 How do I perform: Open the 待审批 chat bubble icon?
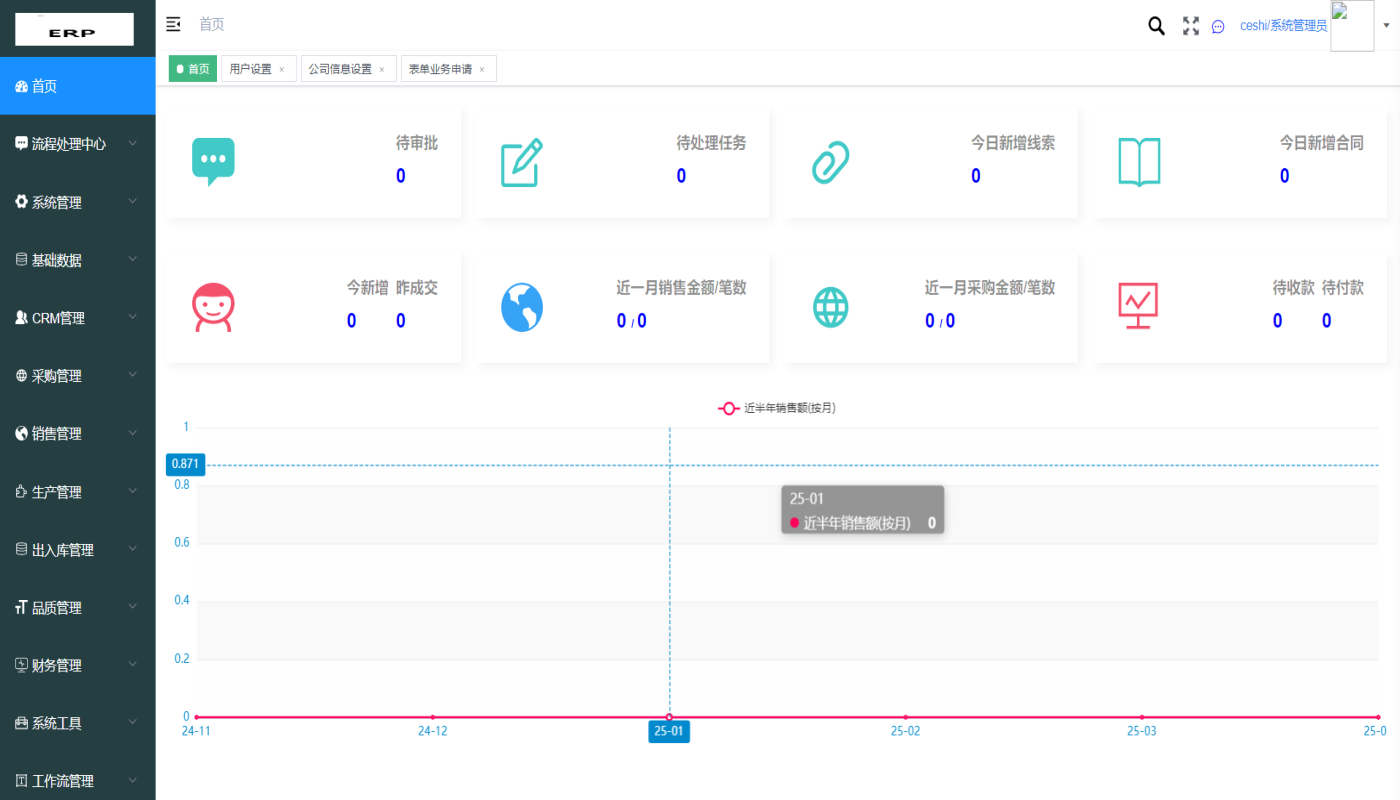[213, 160]
